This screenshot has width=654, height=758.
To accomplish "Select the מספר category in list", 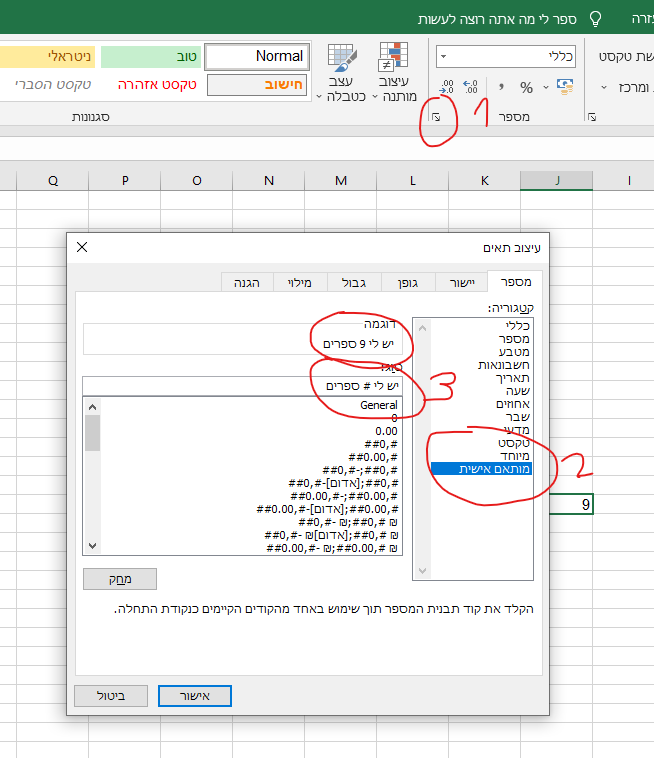I will [x=481, y=339].
